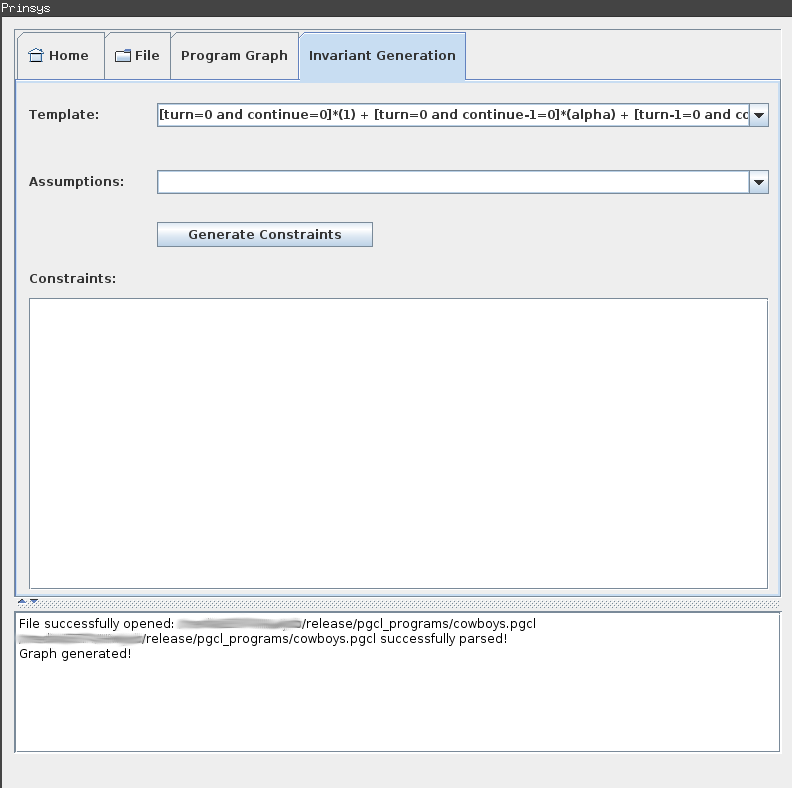Select the Invariant Generation tab

click(x=382, y=56)
